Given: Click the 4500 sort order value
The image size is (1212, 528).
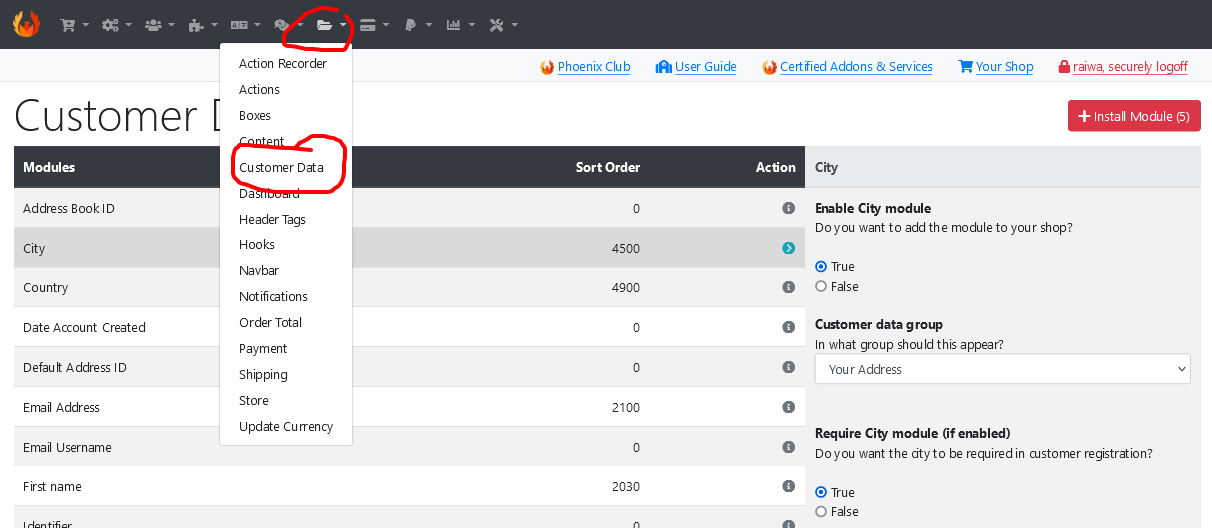Looking at the screenshot, I should pos(625,248).
